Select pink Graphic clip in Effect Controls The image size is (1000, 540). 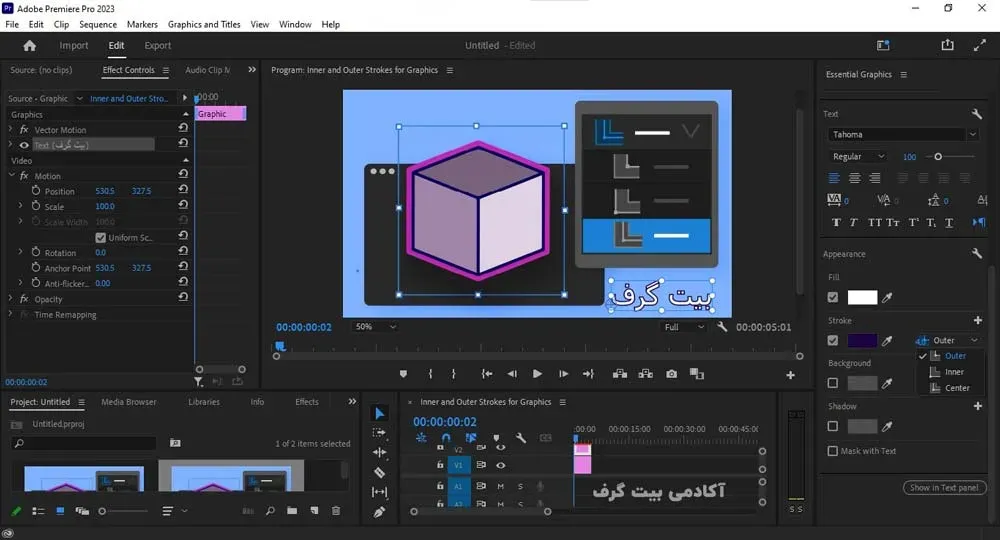coord(220,113)
